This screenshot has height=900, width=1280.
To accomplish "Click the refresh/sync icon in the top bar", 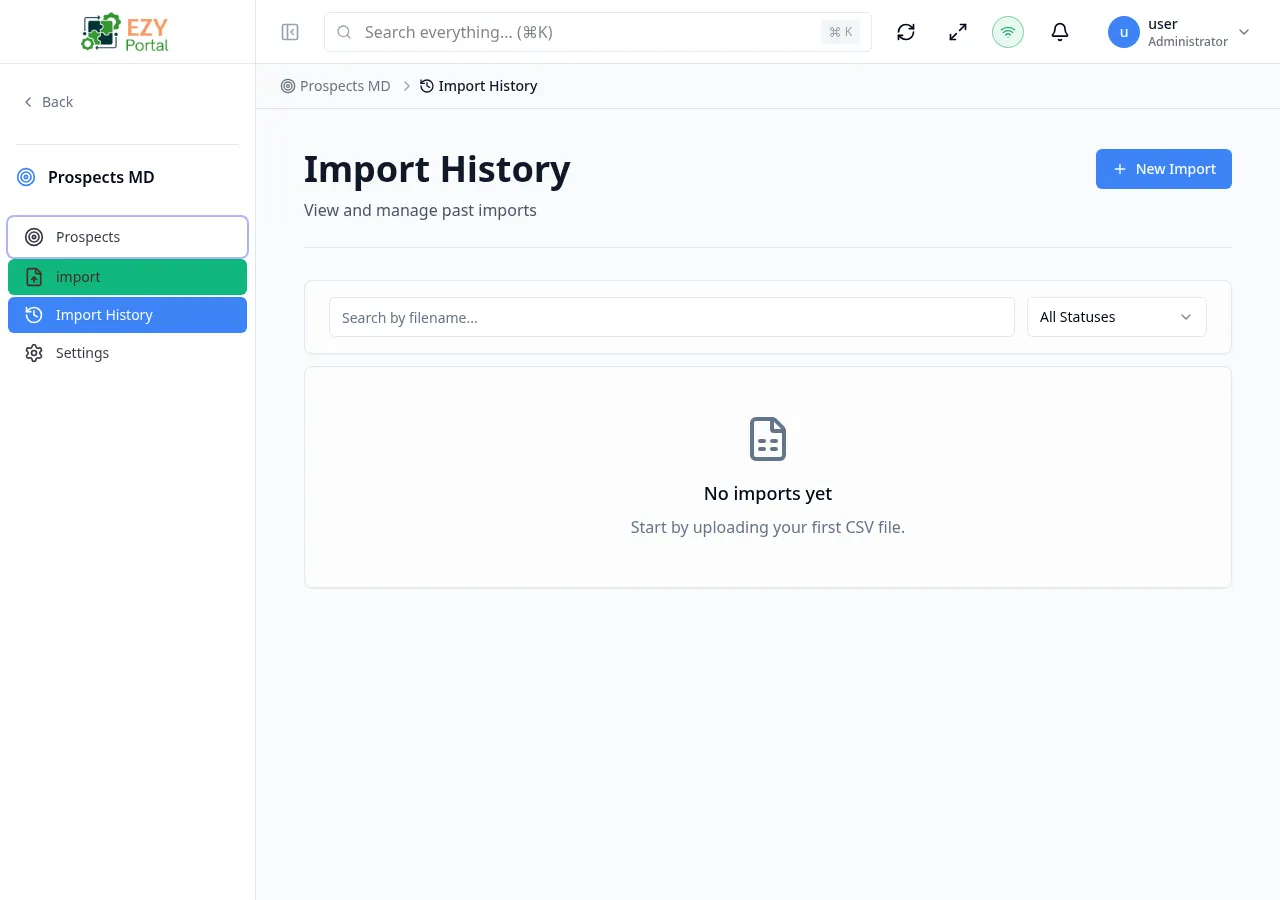I will 905,31.
